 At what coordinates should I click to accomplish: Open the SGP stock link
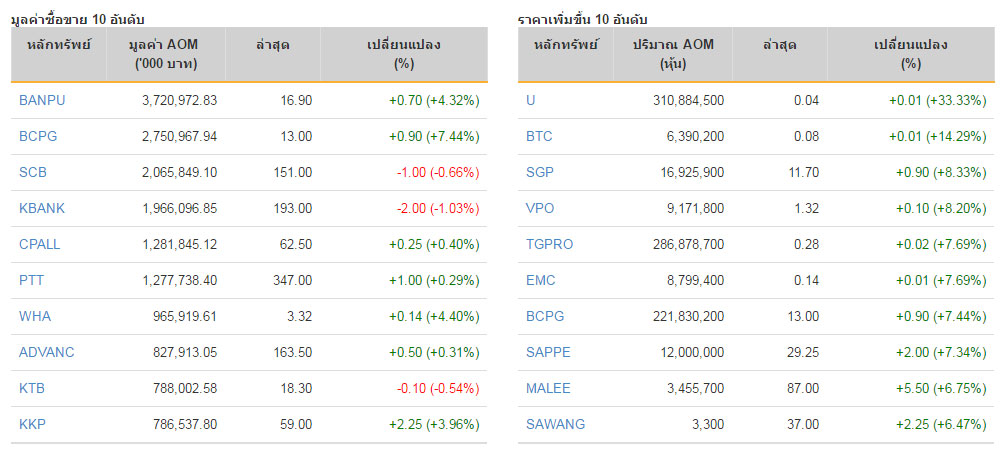(x=540, y=172)
